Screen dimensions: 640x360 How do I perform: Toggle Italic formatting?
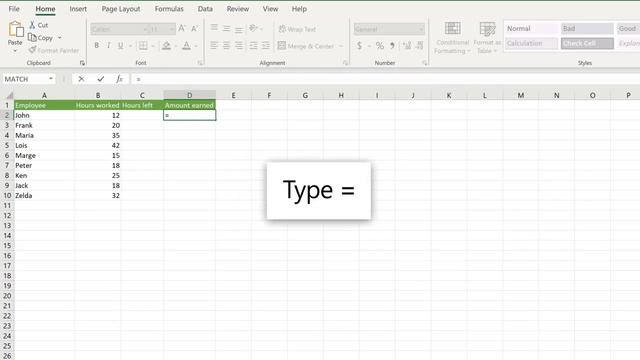coord(108,45)
